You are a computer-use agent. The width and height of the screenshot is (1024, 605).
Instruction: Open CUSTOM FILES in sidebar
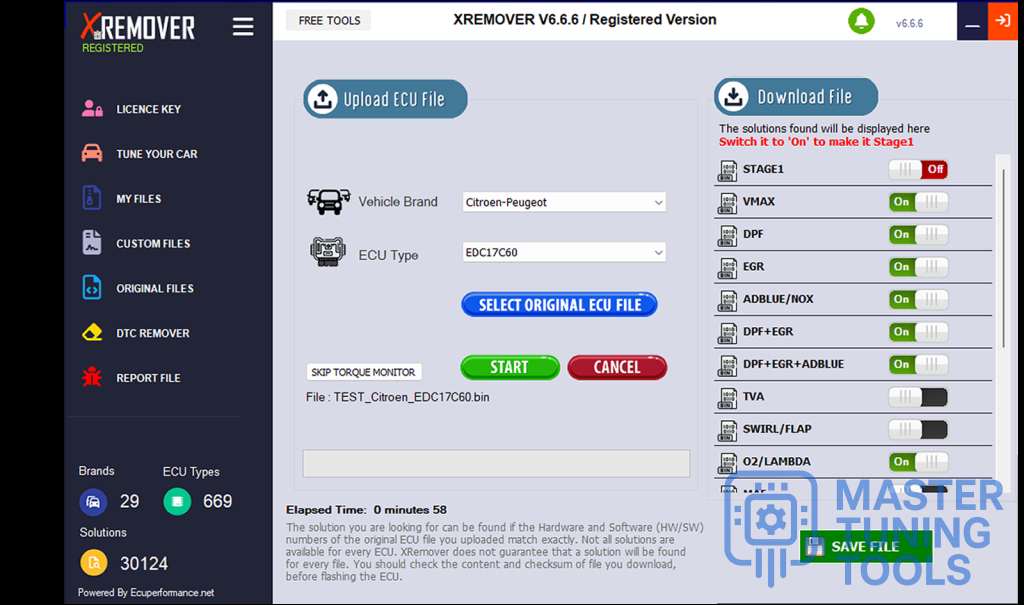152,244
